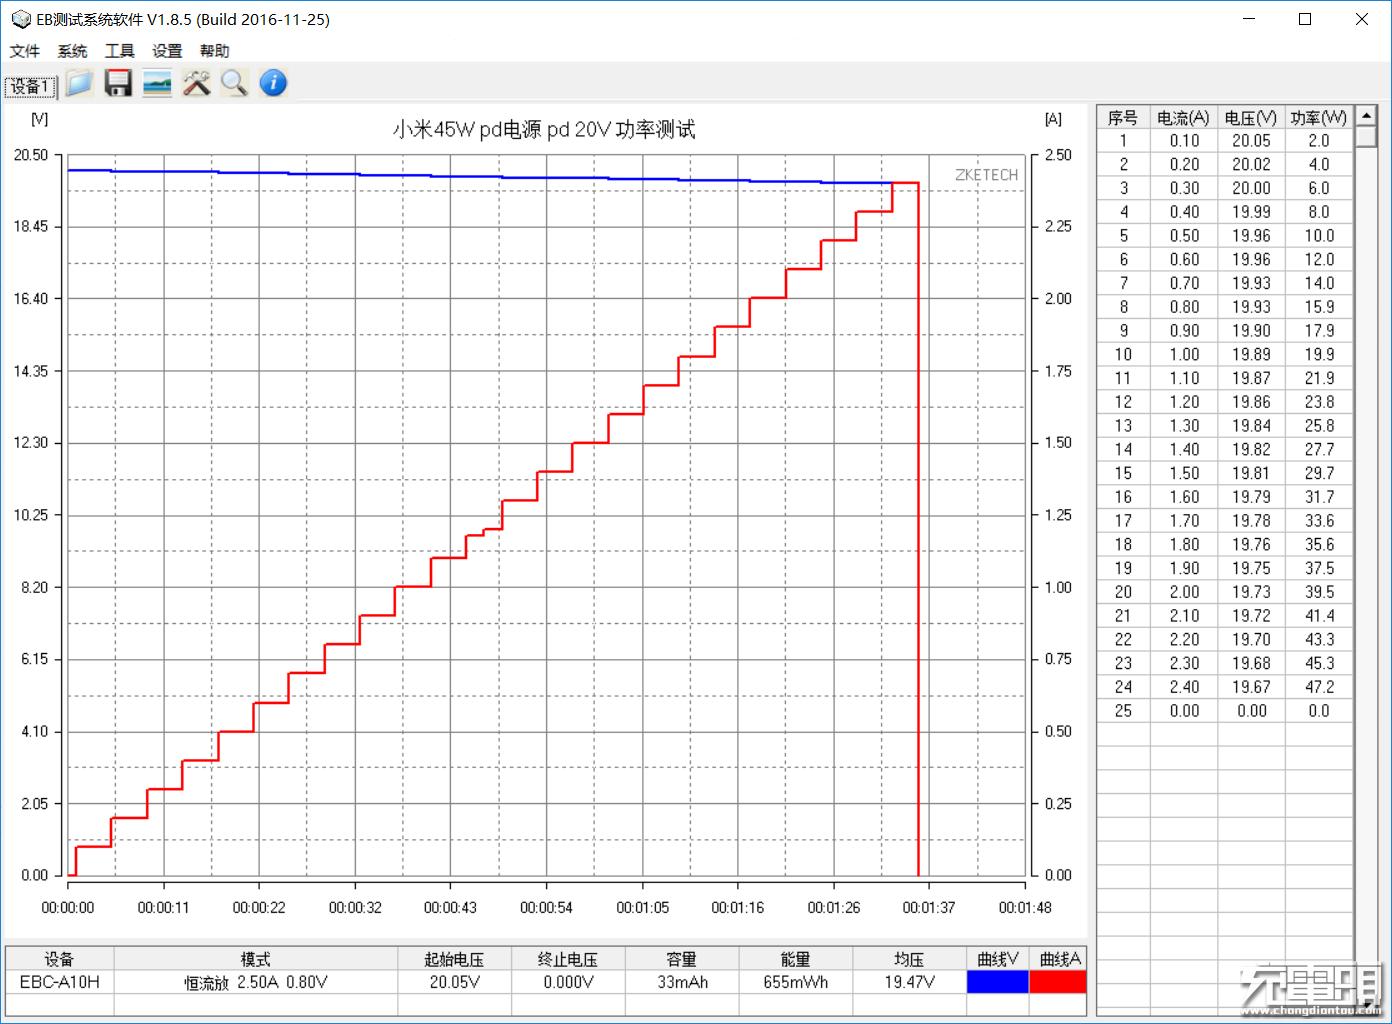The height and width of the screenshot is (1024, 1392).
Task: Click power 45.3 in table row 23
Action: tap(1319, 664)
